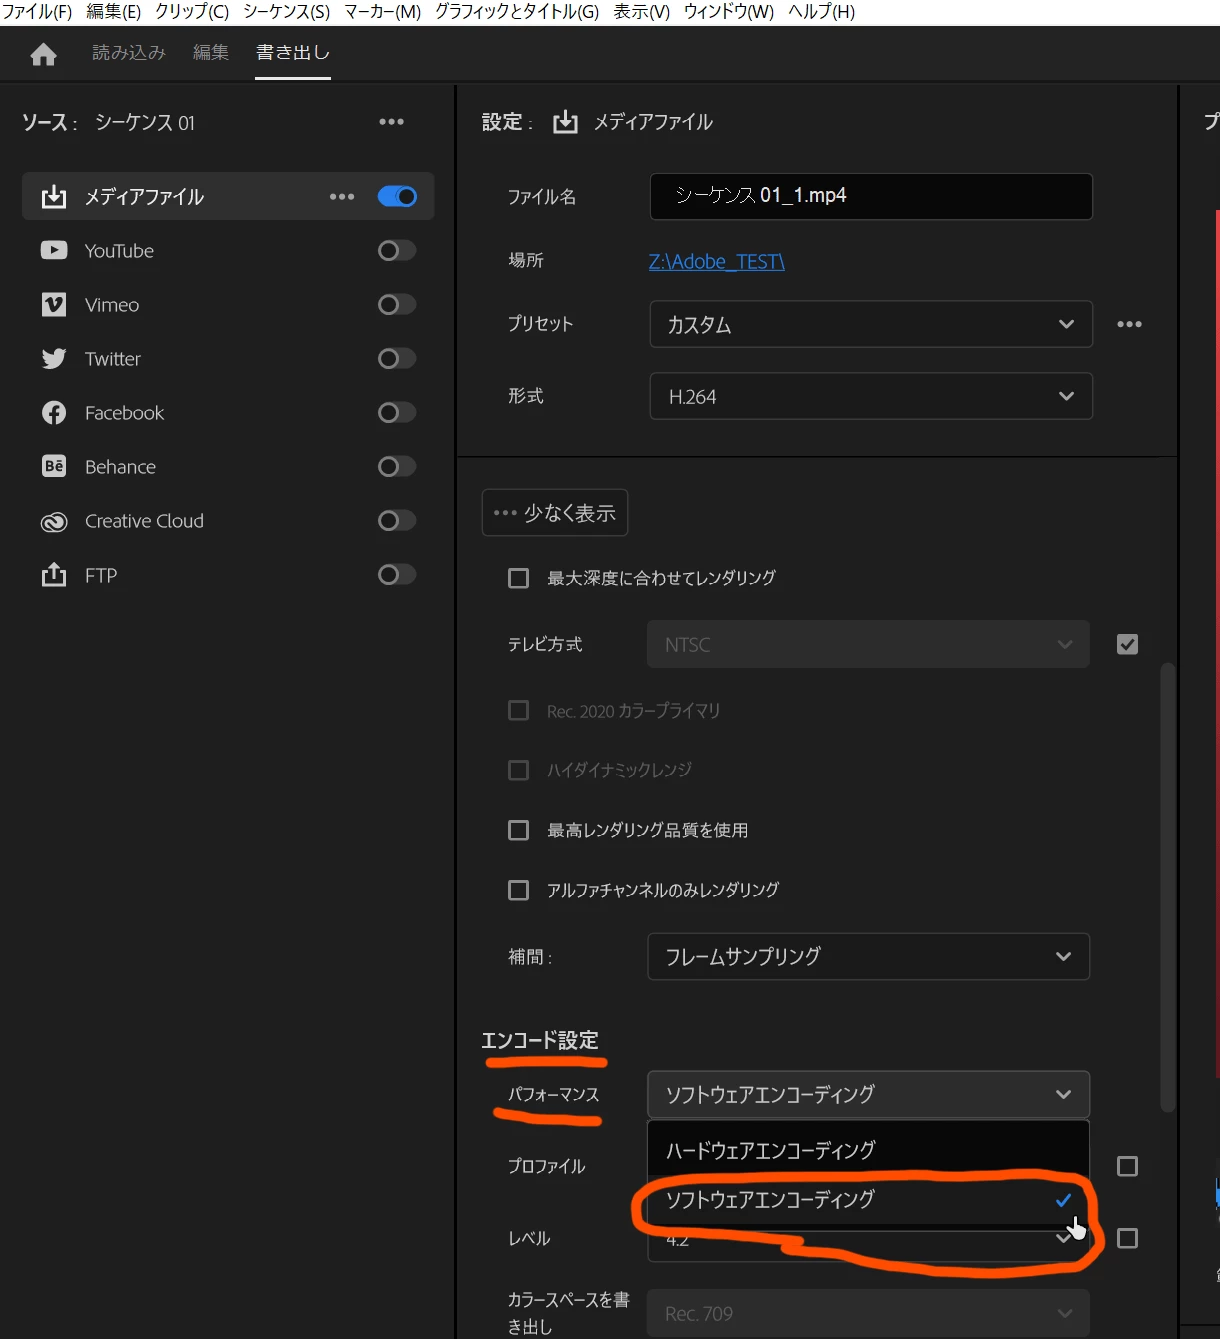
Task: Click the settings media file icon
Action: coord(566,122)
